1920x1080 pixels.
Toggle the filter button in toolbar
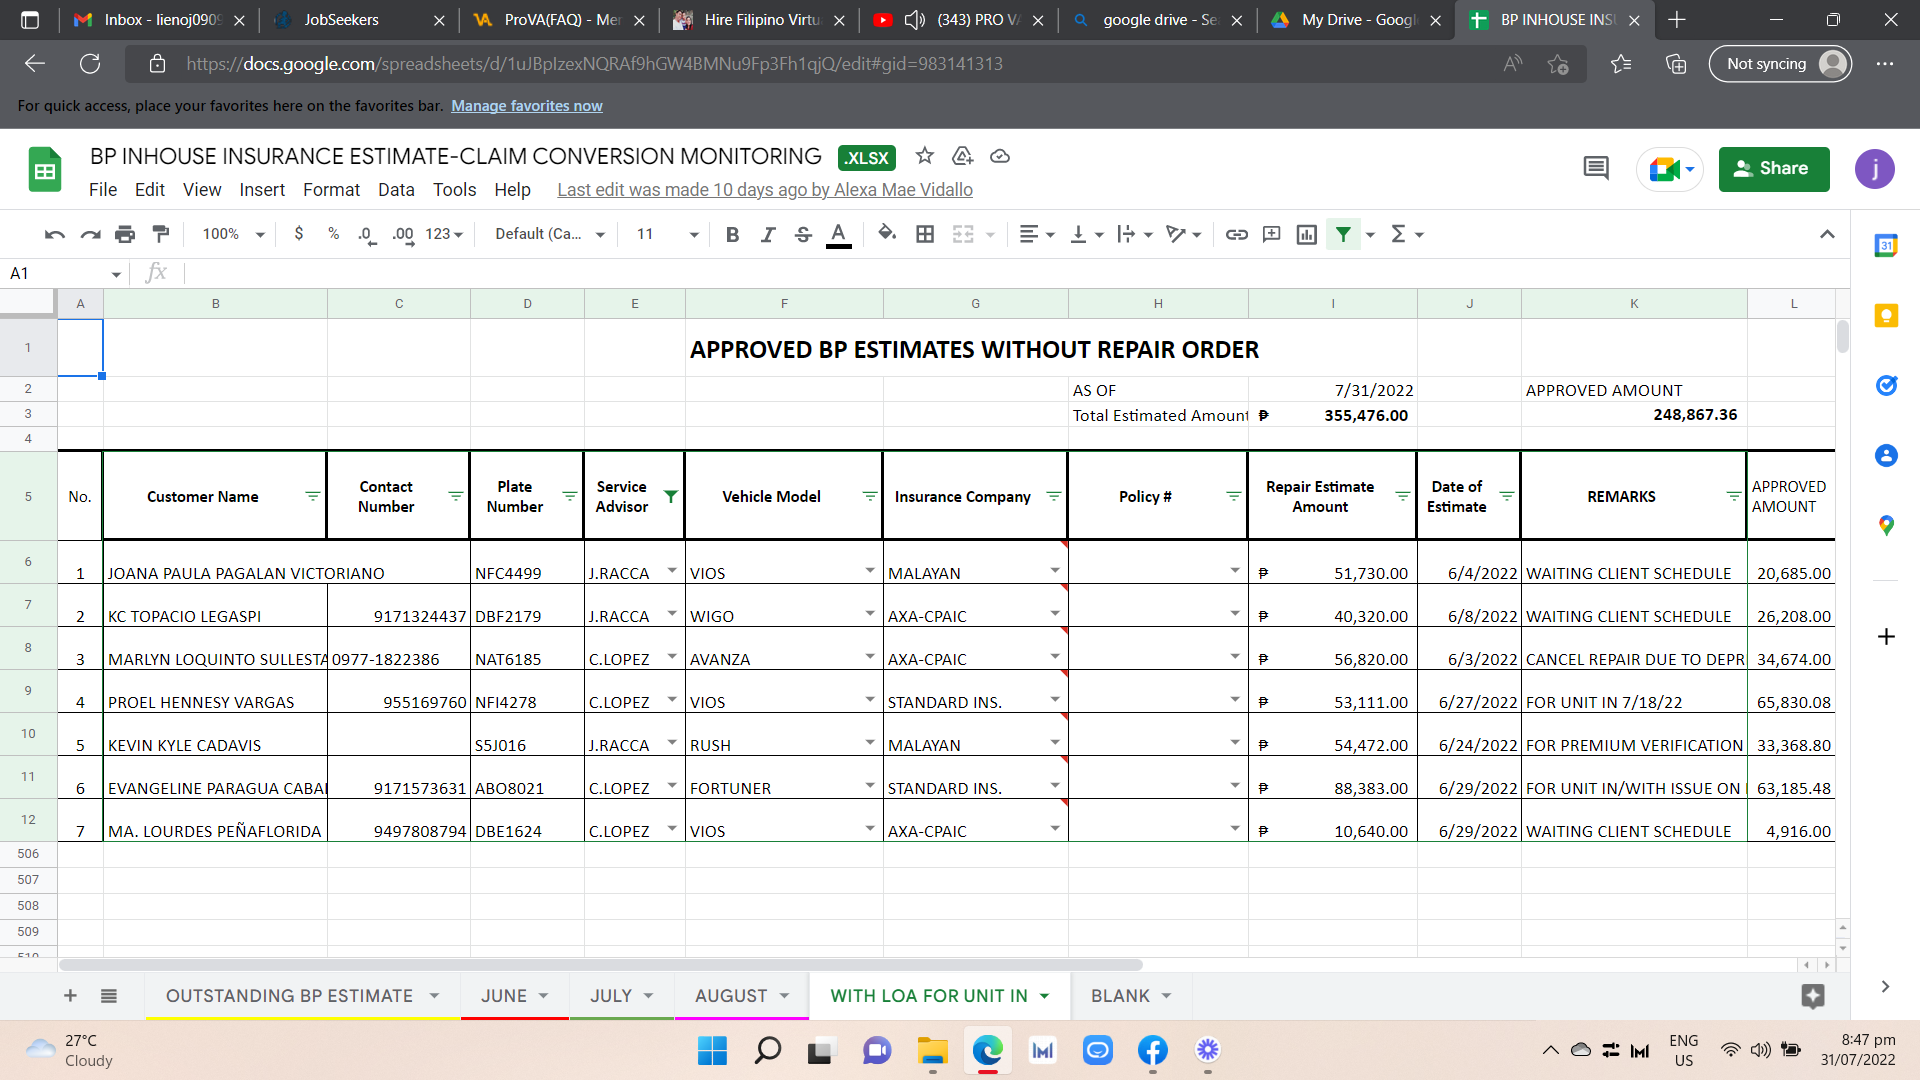(x=1343, y=234)
